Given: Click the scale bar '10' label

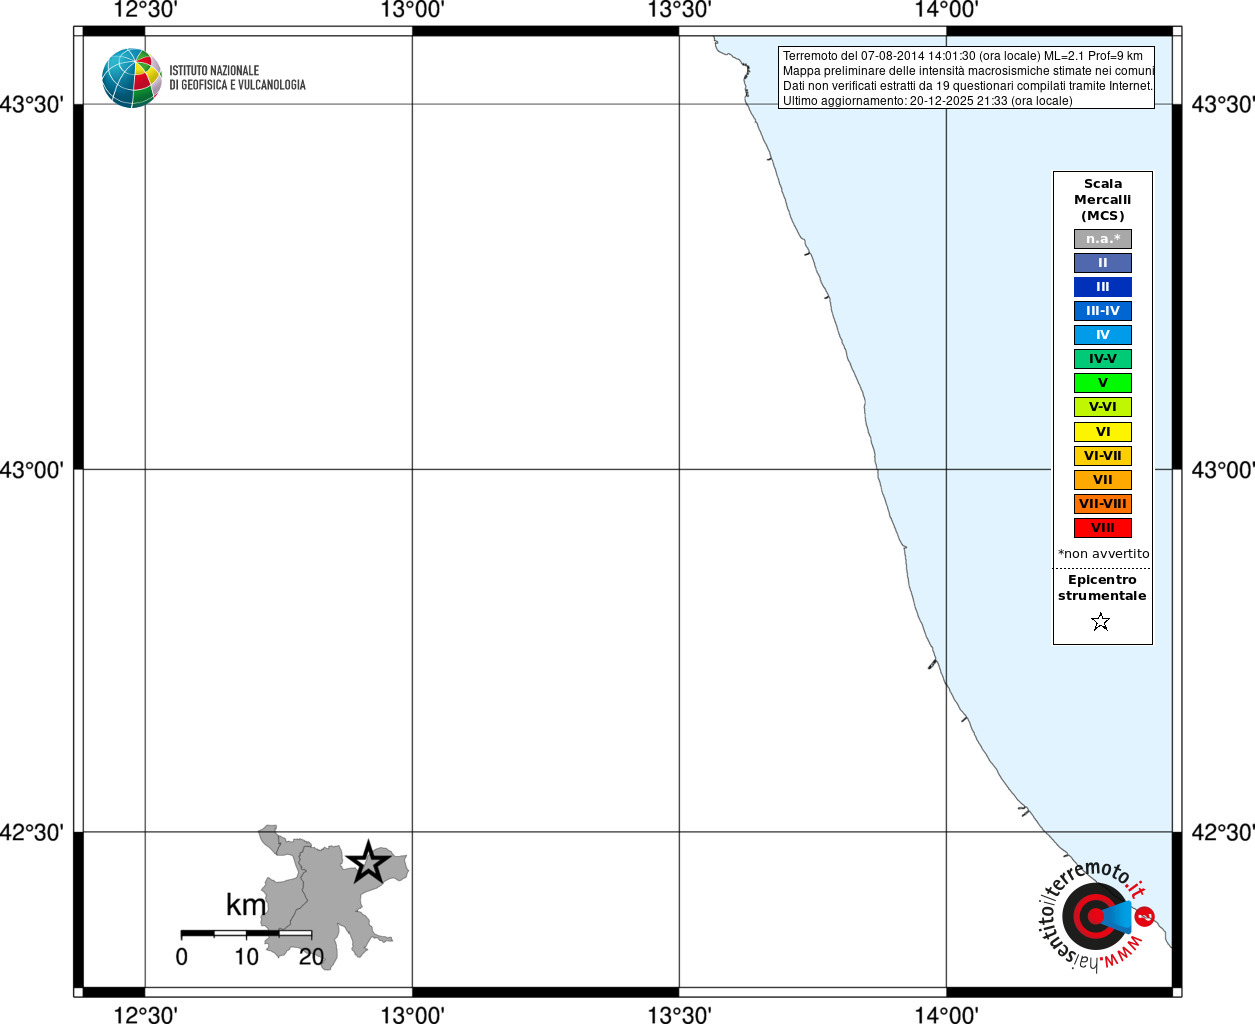Looking at the screenshot, I should click(x=246, y=957).
